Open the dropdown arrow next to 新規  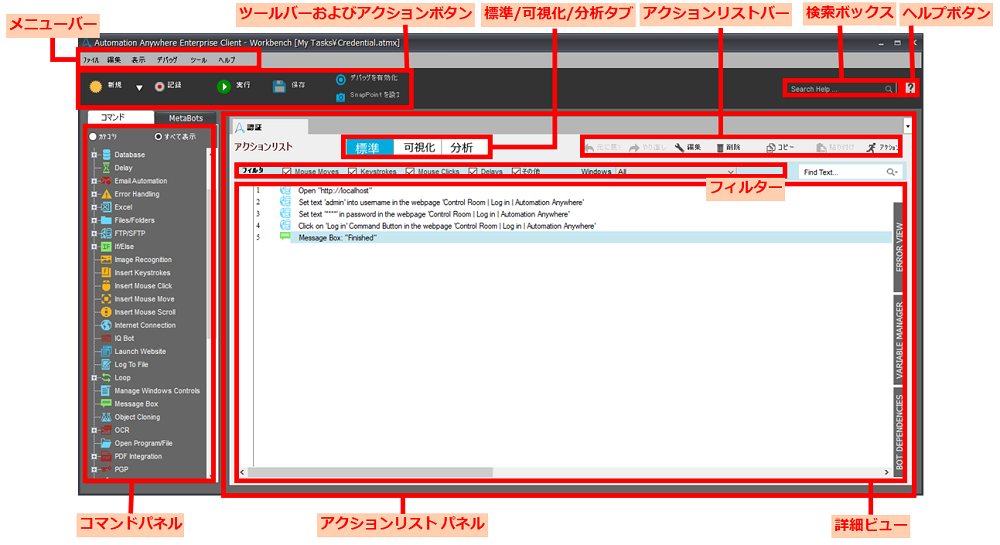click(x=139, y=88)
